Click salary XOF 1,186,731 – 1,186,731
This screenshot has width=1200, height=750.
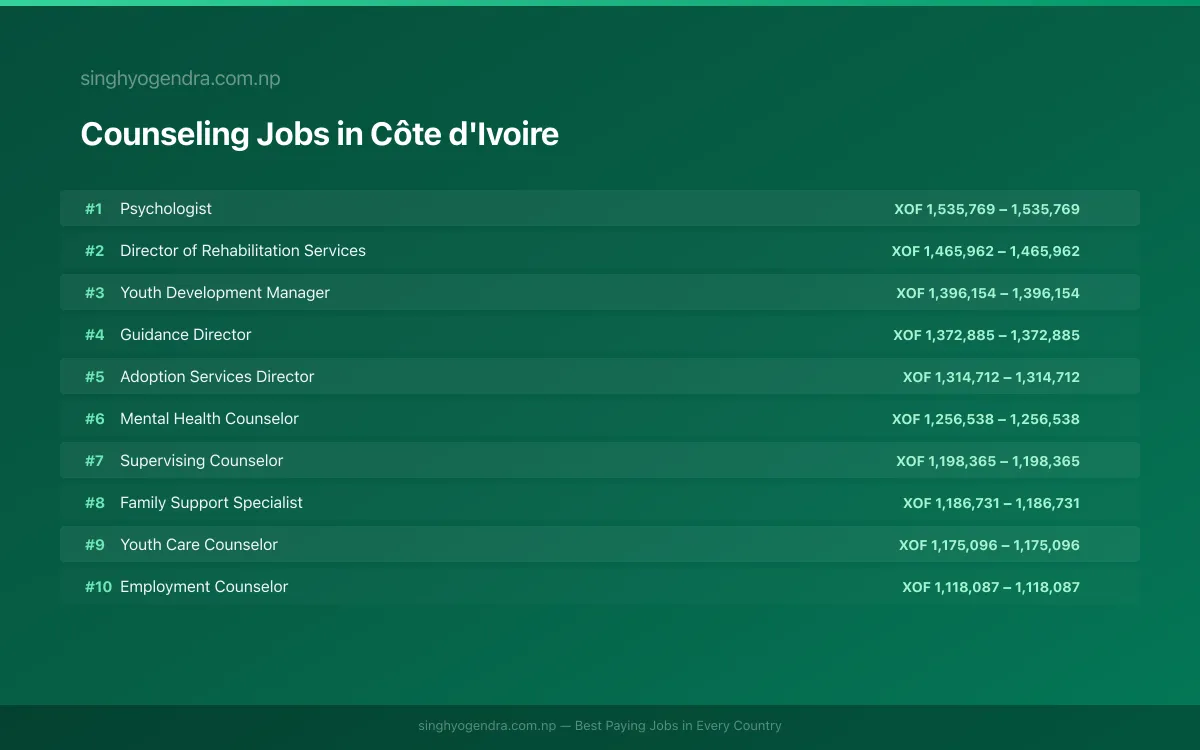tap(991, 503)
